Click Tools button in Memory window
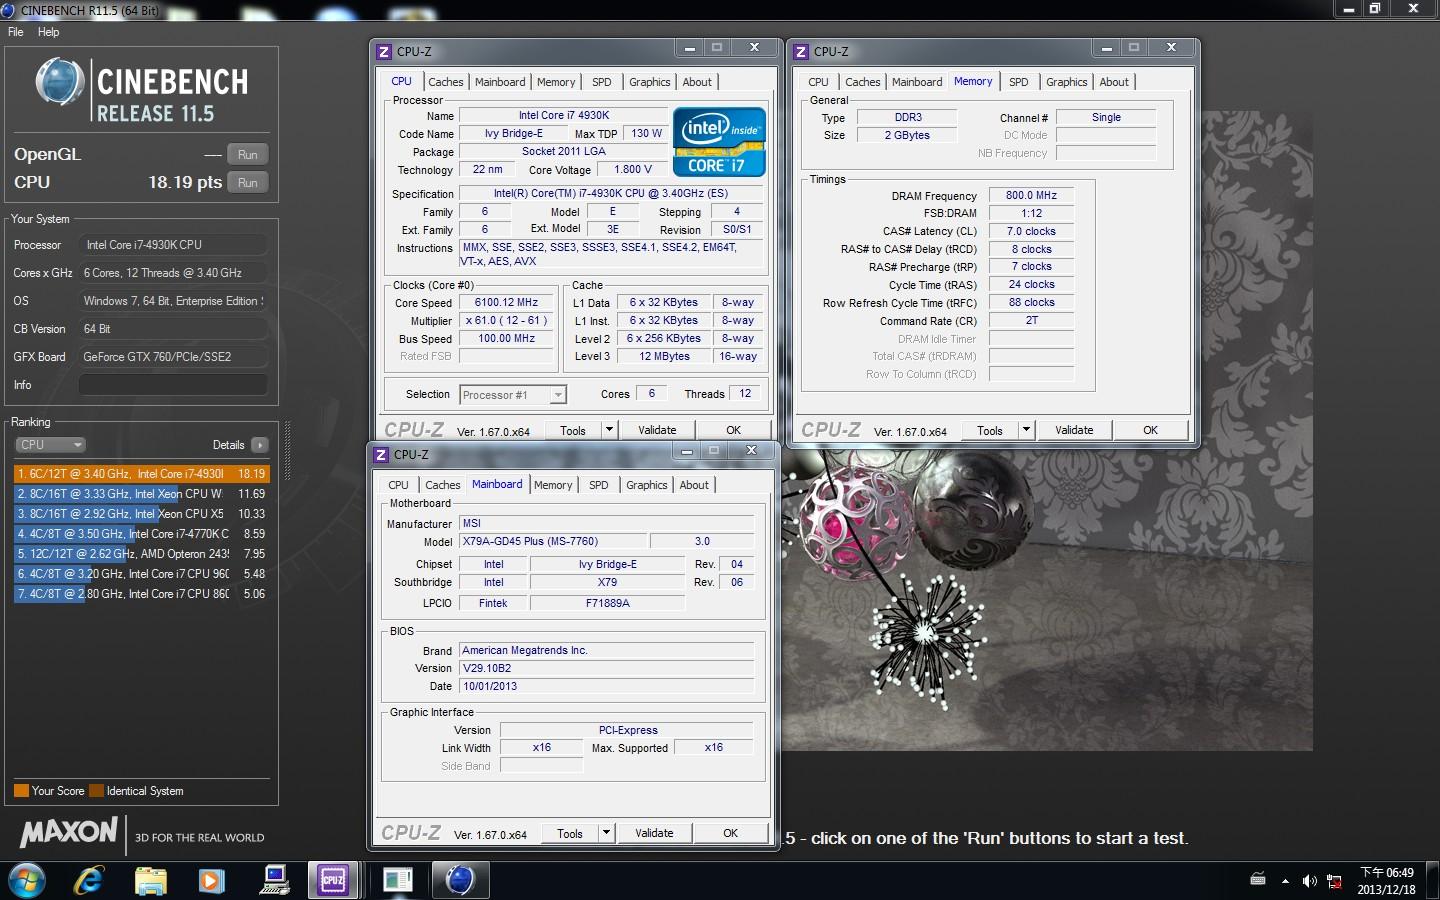 990,430
